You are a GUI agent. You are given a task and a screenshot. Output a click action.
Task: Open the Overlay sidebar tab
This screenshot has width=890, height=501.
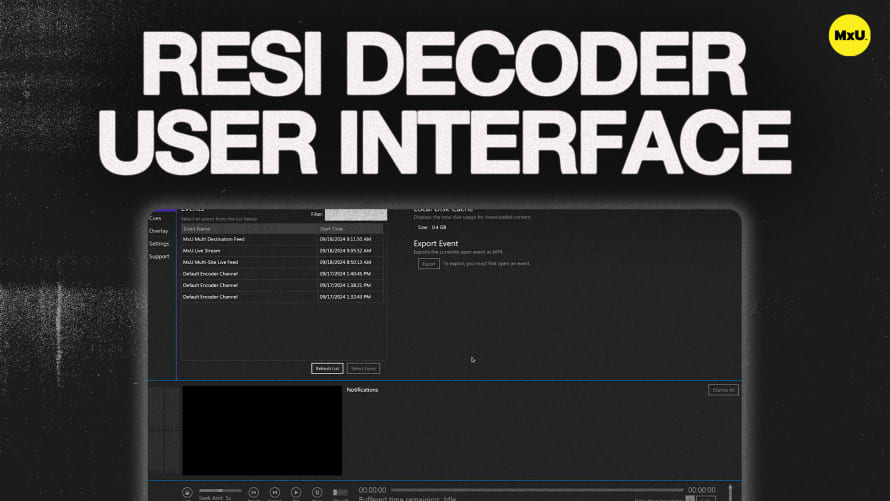pos(158,231)
